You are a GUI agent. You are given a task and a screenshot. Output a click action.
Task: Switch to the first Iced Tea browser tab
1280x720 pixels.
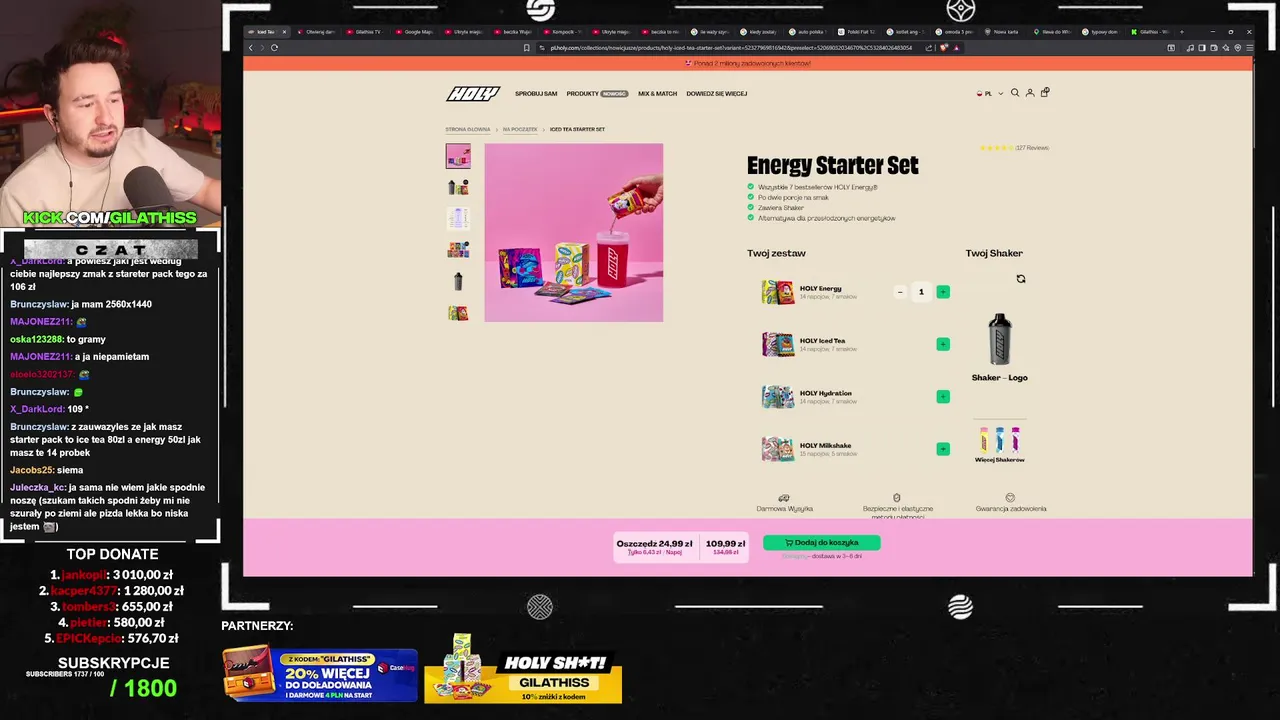click(x=267, y=32)
